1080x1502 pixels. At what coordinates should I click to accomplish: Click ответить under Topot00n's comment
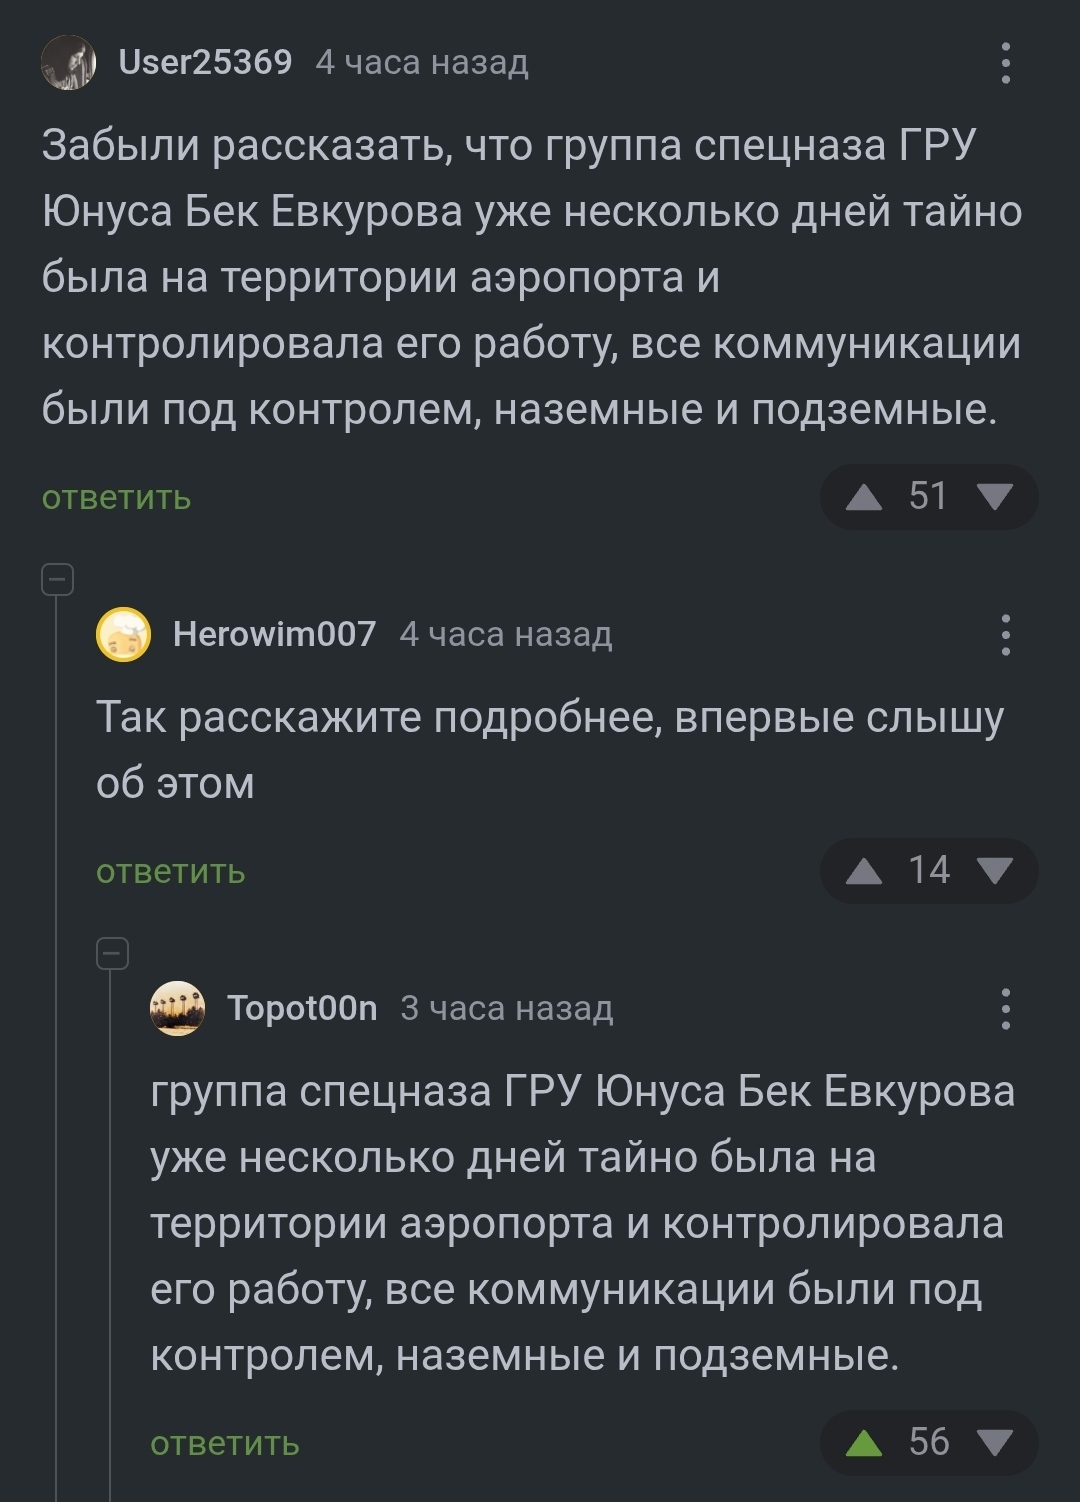click(225, 1443)
